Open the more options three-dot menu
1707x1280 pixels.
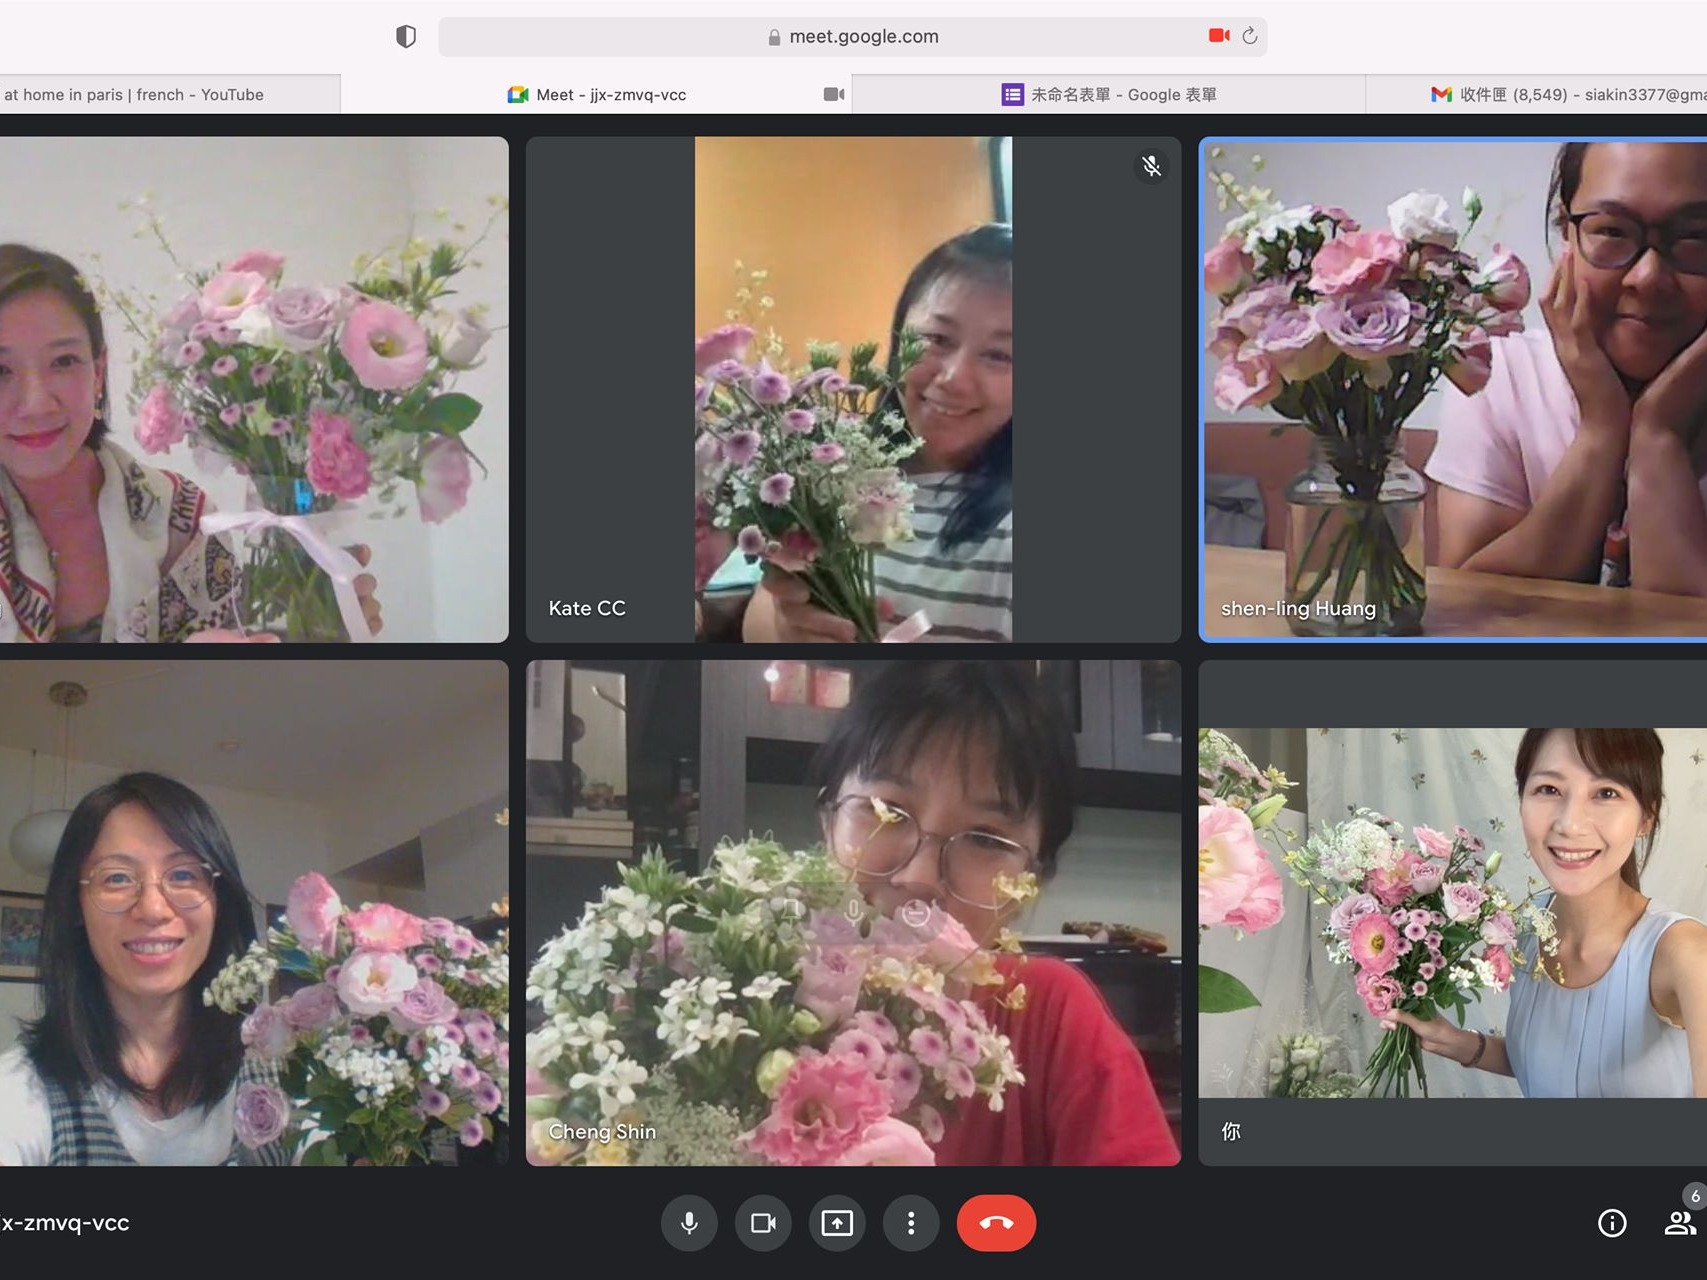click(911, 1222)
